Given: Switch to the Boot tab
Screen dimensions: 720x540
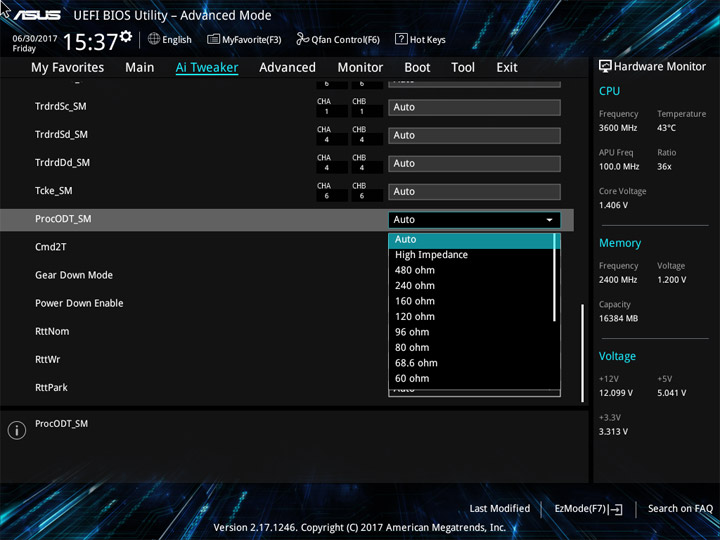Looking at the screenshot, I should (x=417, y=68).
